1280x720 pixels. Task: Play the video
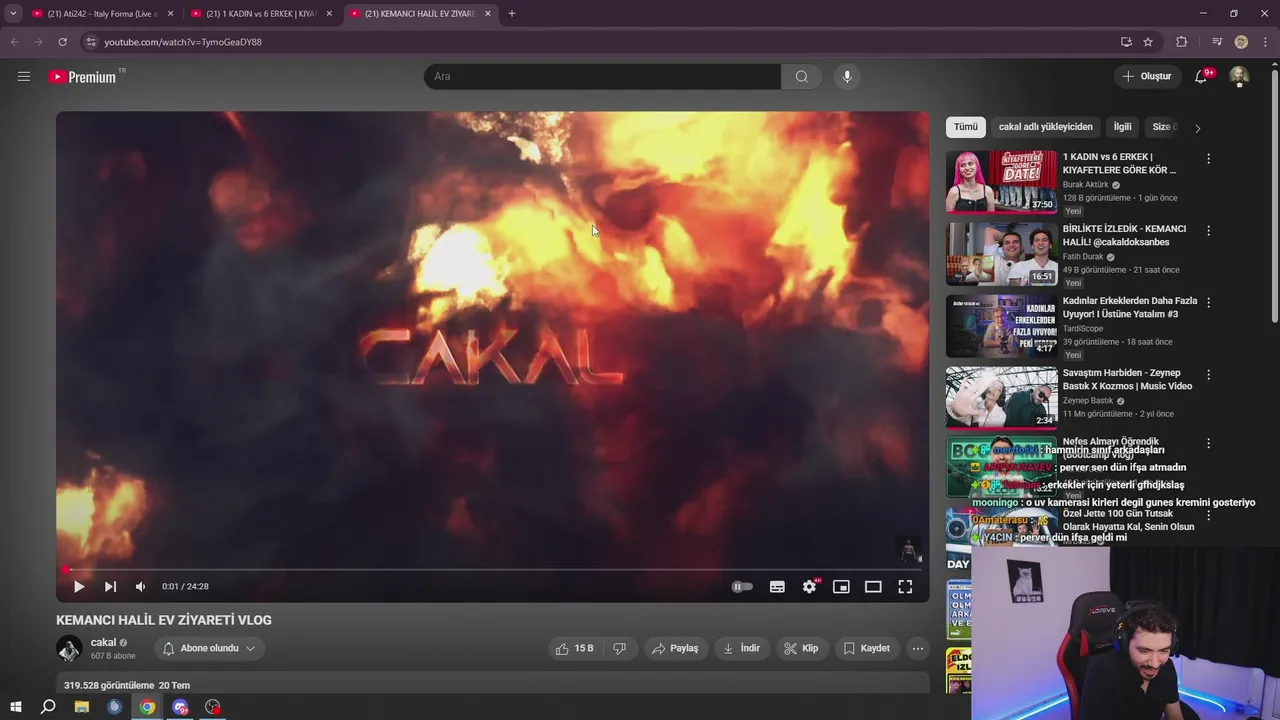pyautogui.click(x=79, y=587)
